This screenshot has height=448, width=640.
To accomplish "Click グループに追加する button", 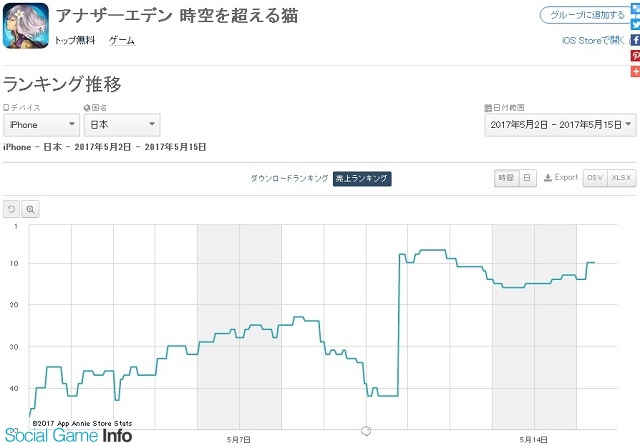I will point(587,15).
